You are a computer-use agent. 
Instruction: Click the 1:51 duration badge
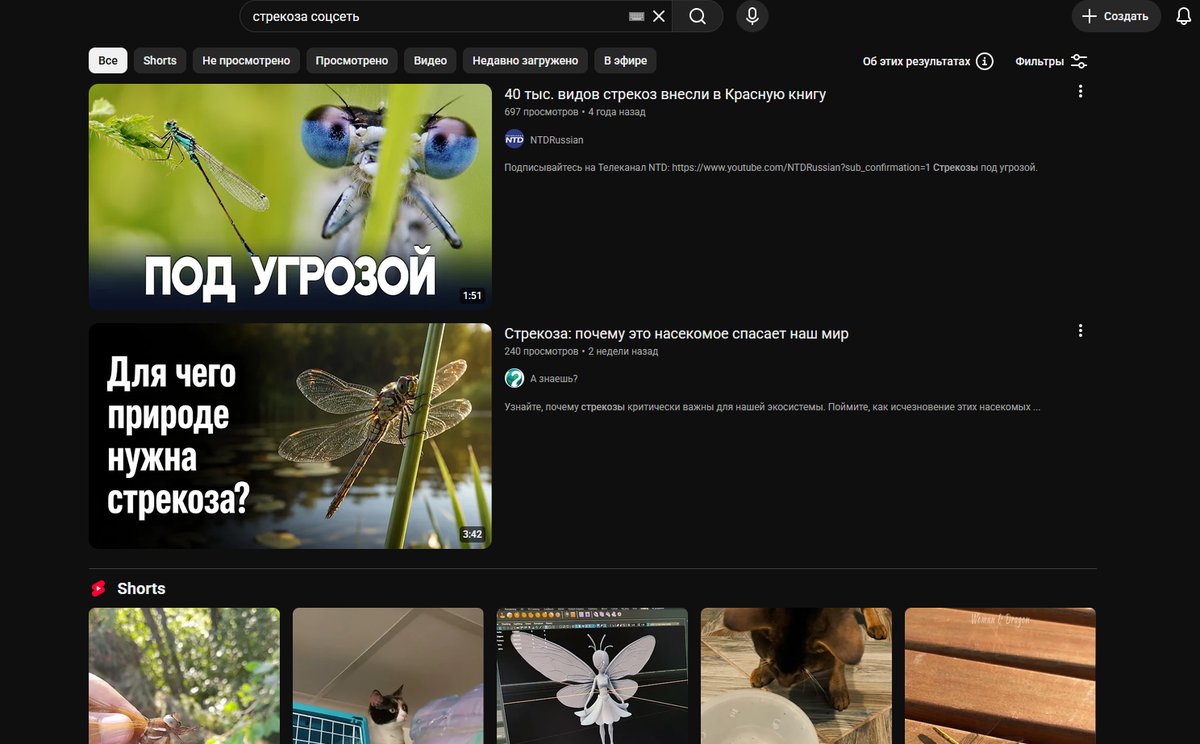[x=472, y=296]
